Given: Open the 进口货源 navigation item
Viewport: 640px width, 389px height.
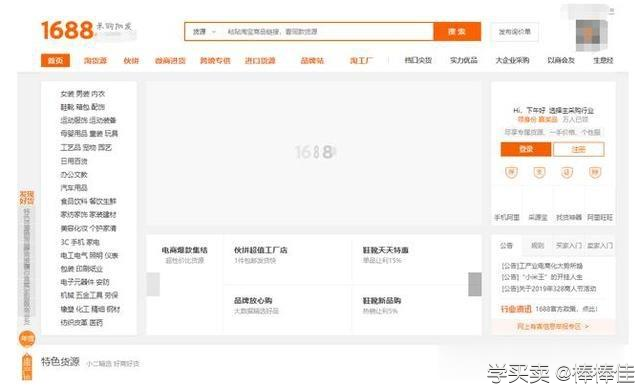Looking at the screenshot, I should click(260, 60).
